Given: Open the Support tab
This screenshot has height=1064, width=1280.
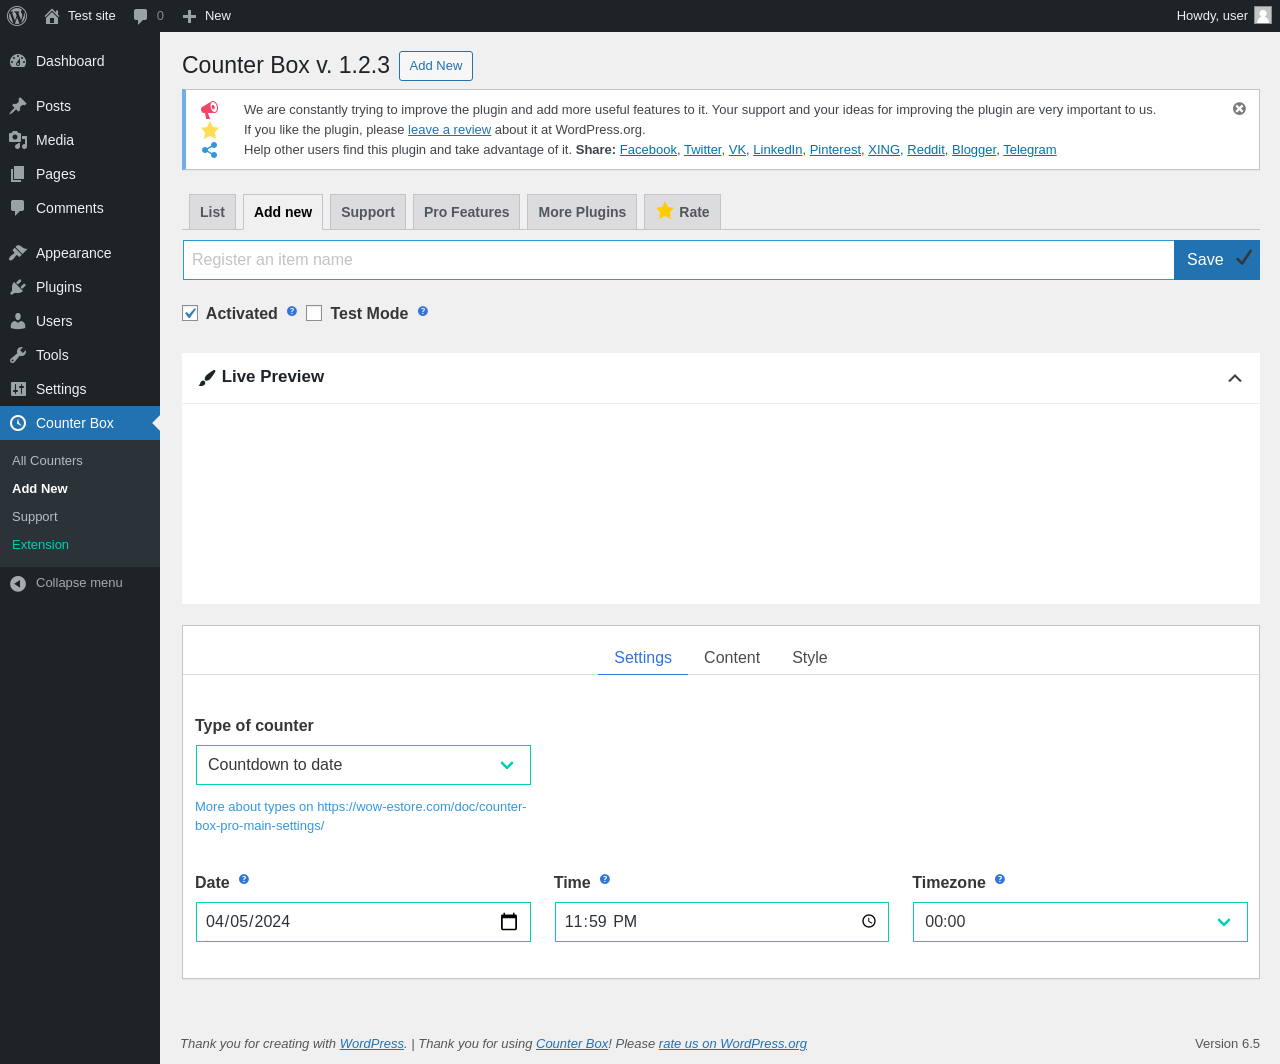Looking at the screenshot, I should coord(368,212).
